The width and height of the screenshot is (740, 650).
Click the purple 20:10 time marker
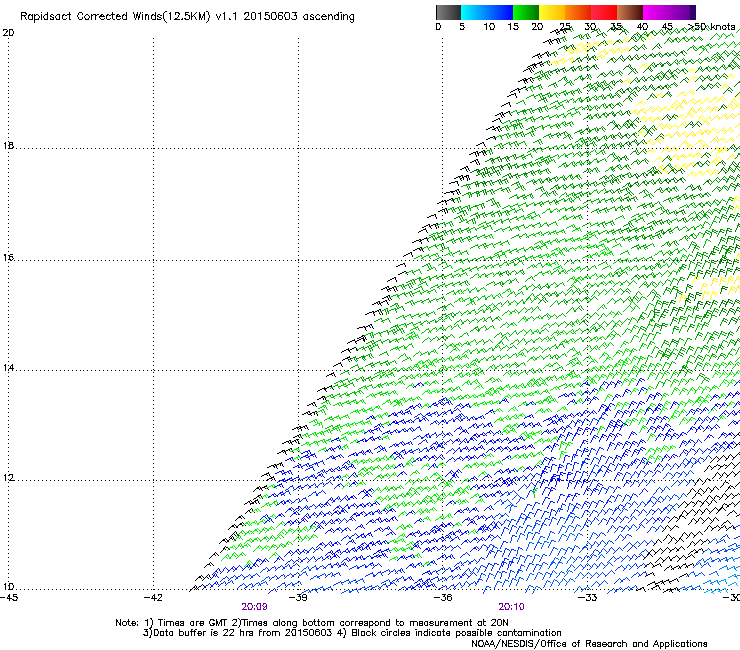coord(512,607)
